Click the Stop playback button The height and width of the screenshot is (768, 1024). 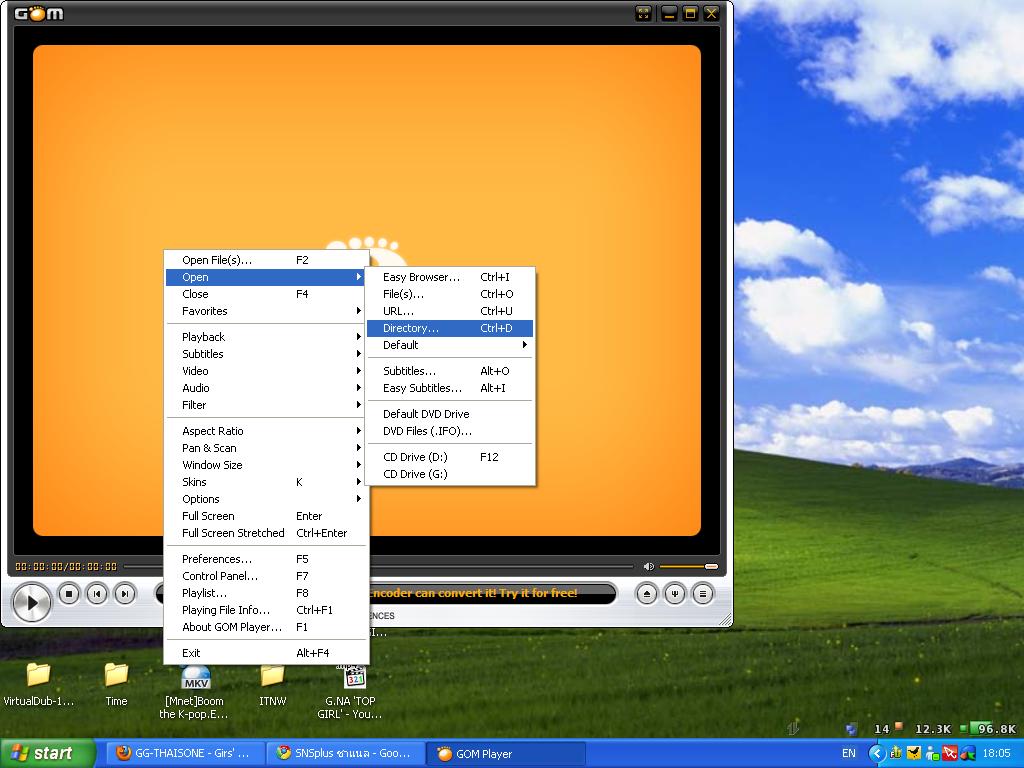pyautogui.click(x=69, y=594)
